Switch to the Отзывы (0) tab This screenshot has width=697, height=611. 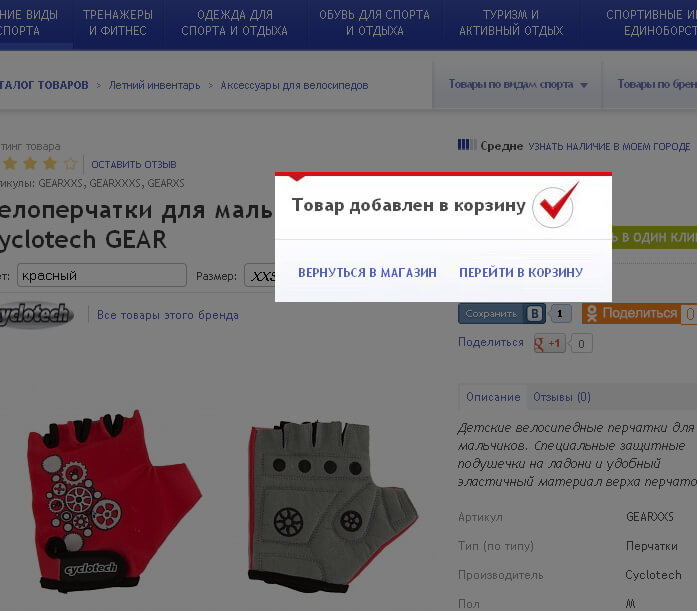pyautogui.click(x=562, y=397)
